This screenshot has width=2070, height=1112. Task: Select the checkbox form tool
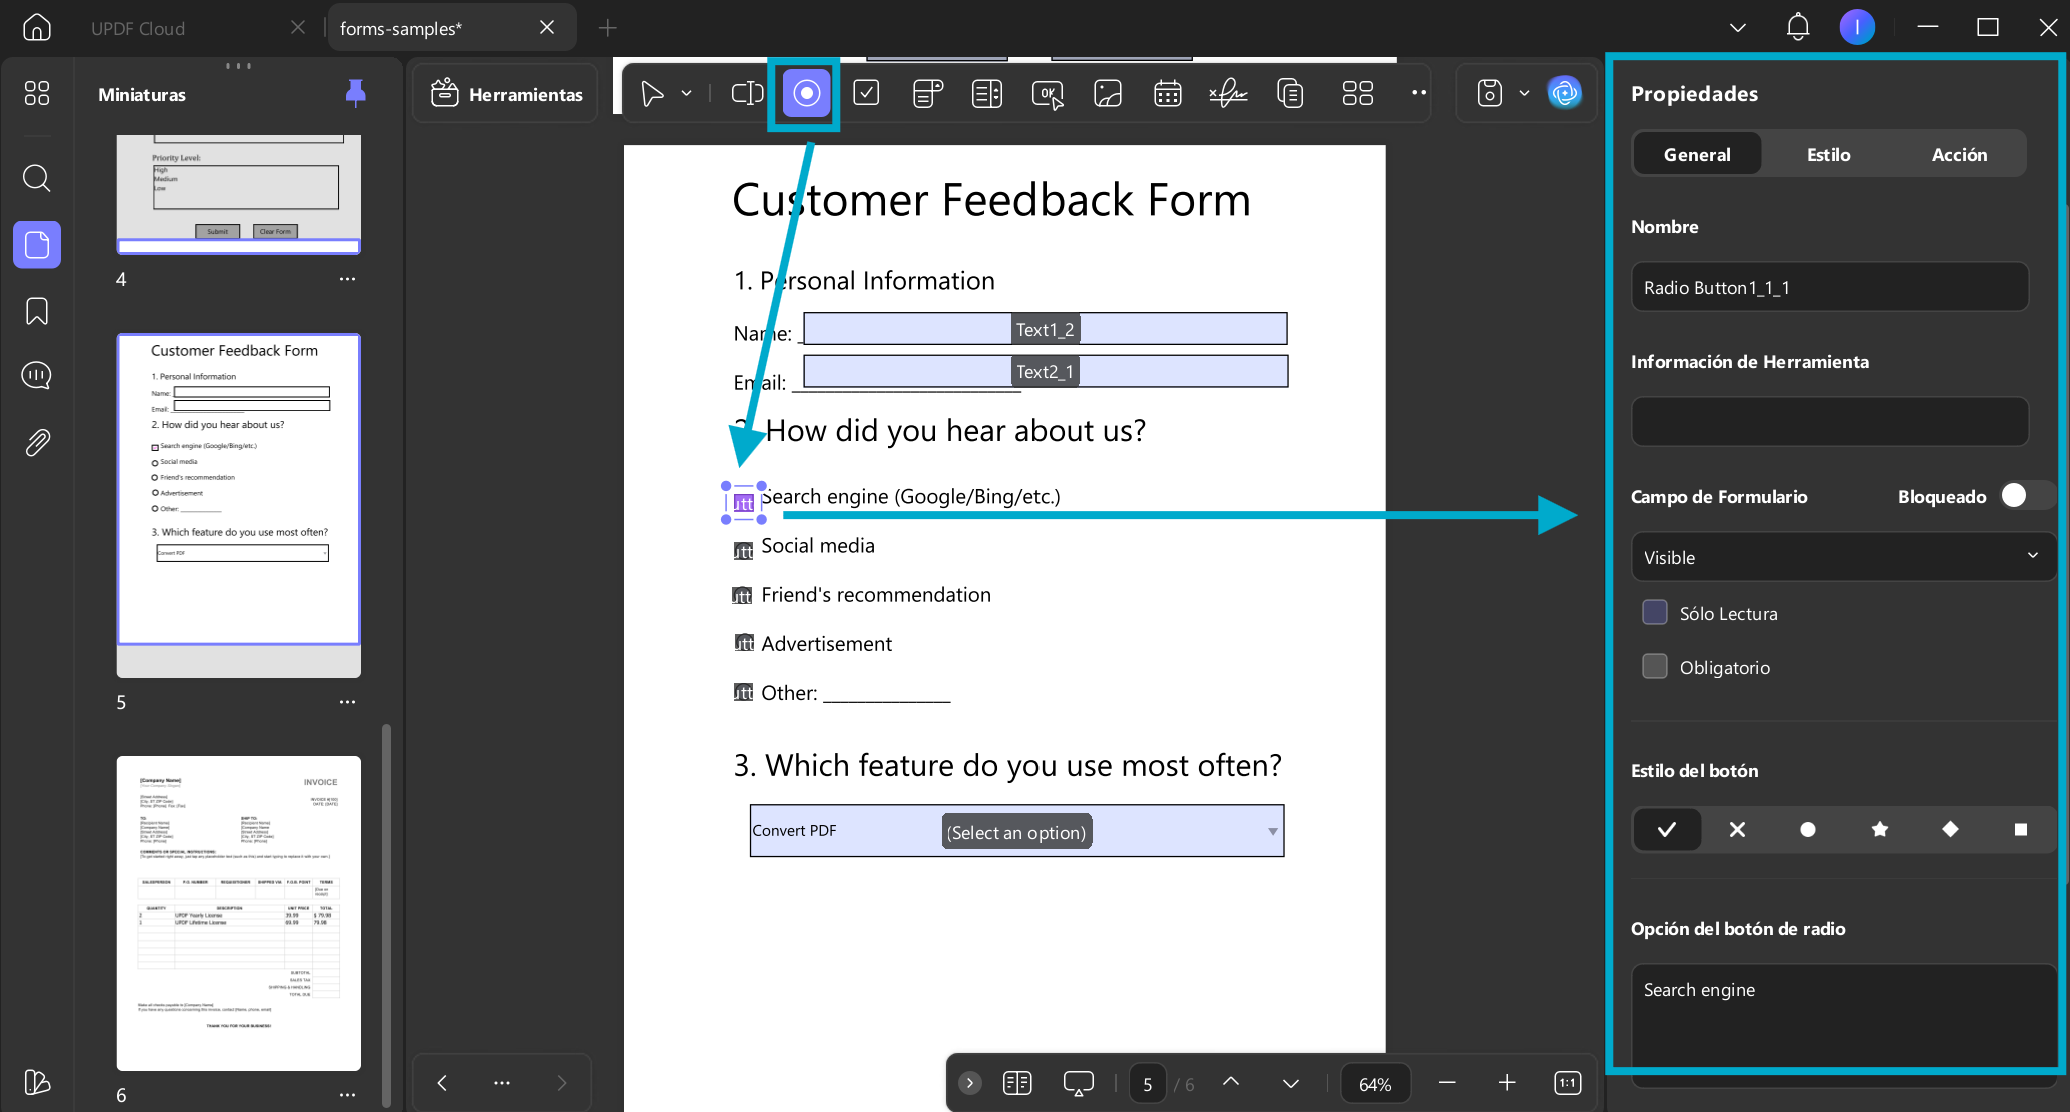point(866,94)
